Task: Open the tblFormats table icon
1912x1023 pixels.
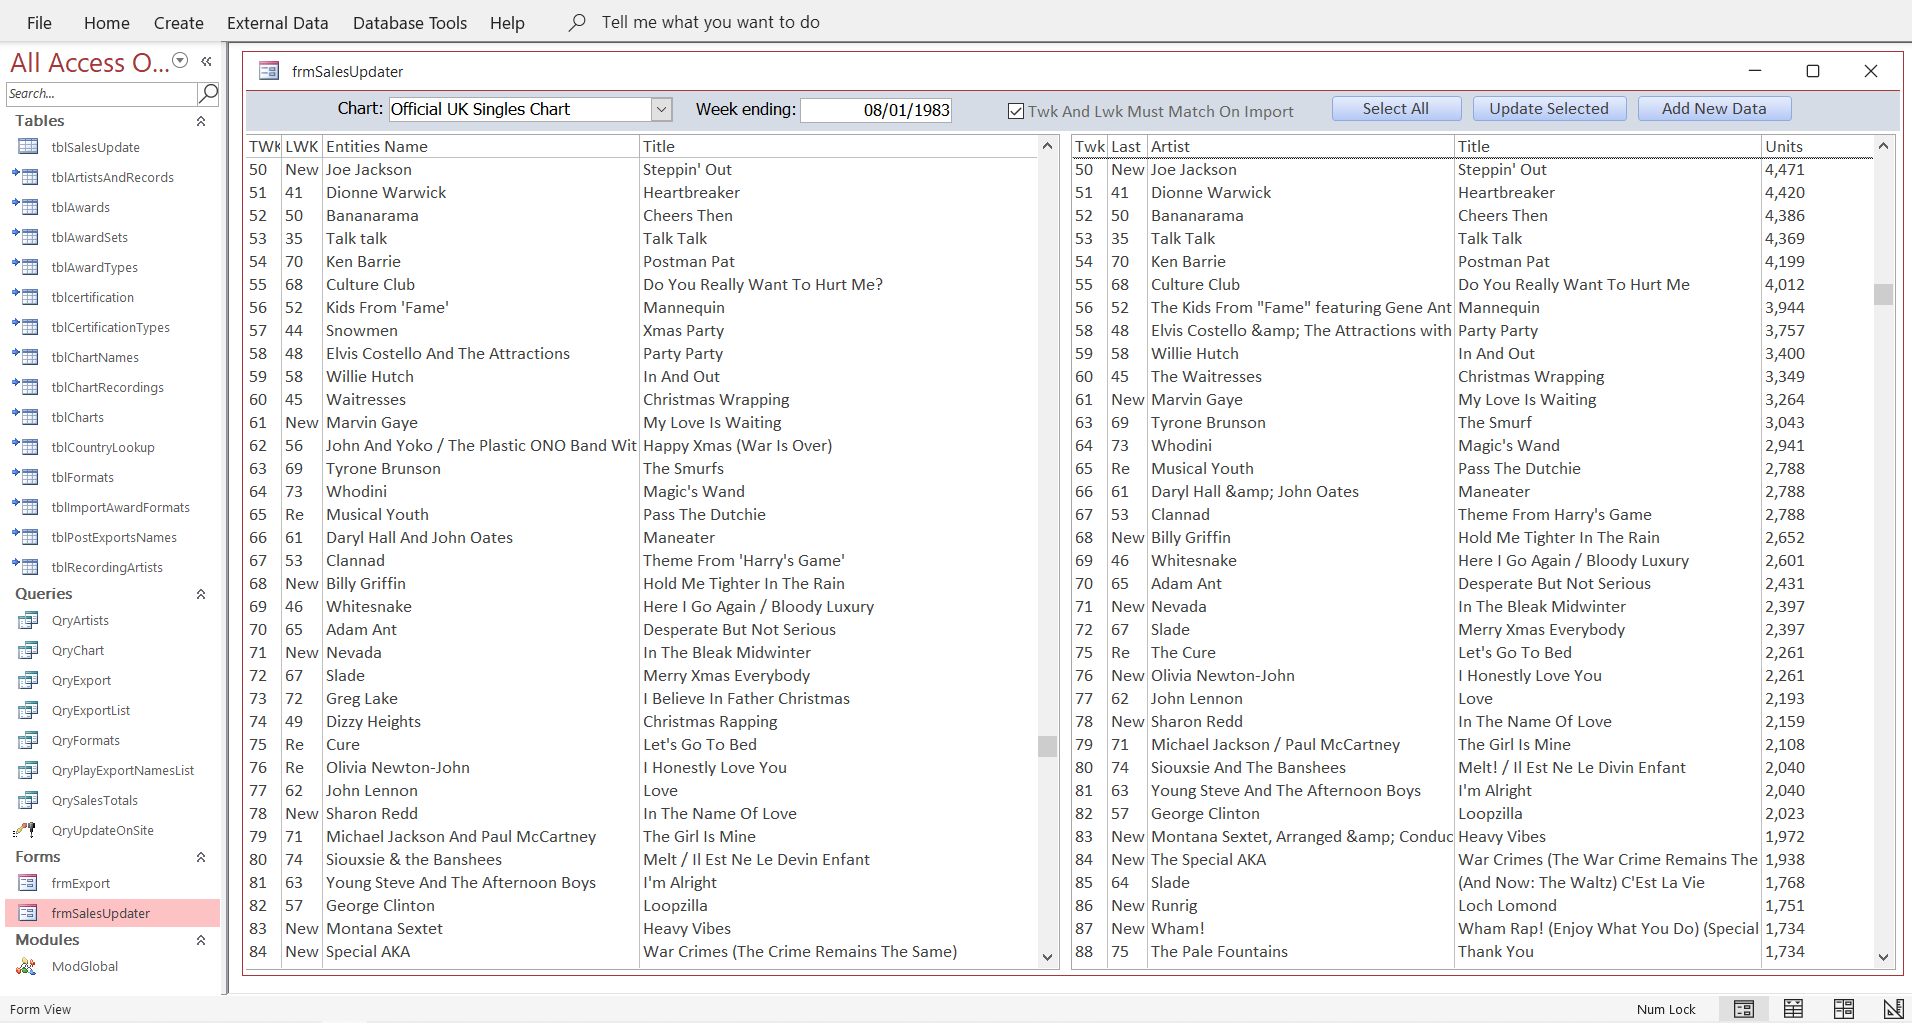Action: tap(26, 477)
